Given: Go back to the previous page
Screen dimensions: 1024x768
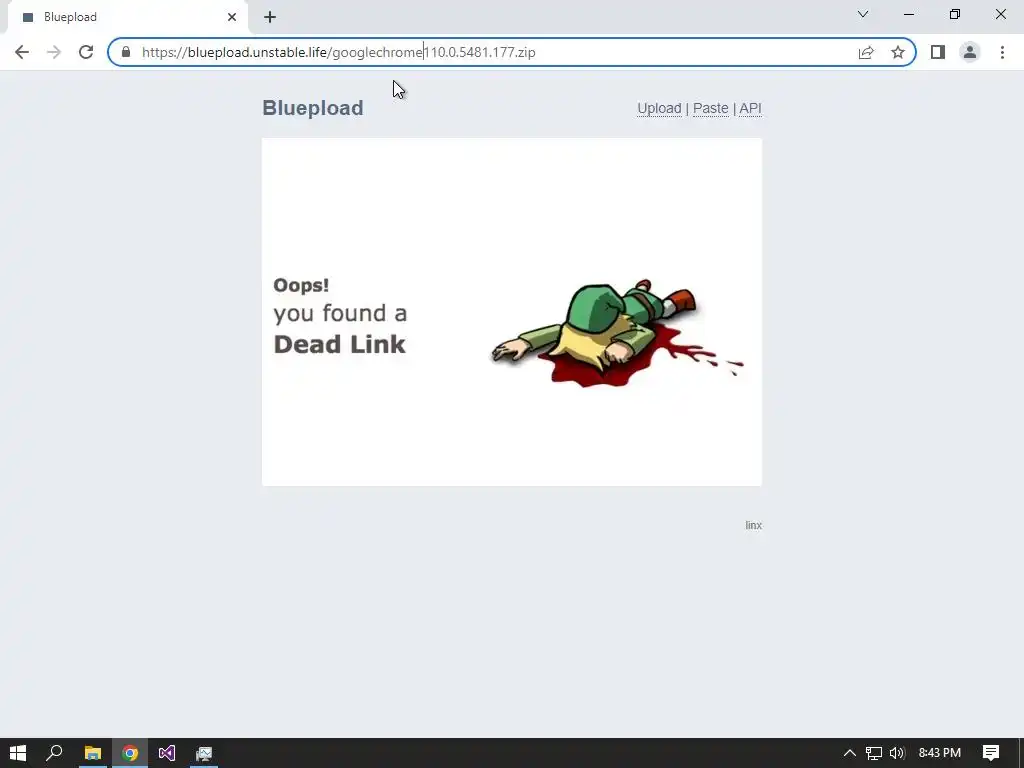Looking at the screenshot, I should point(22,52).
